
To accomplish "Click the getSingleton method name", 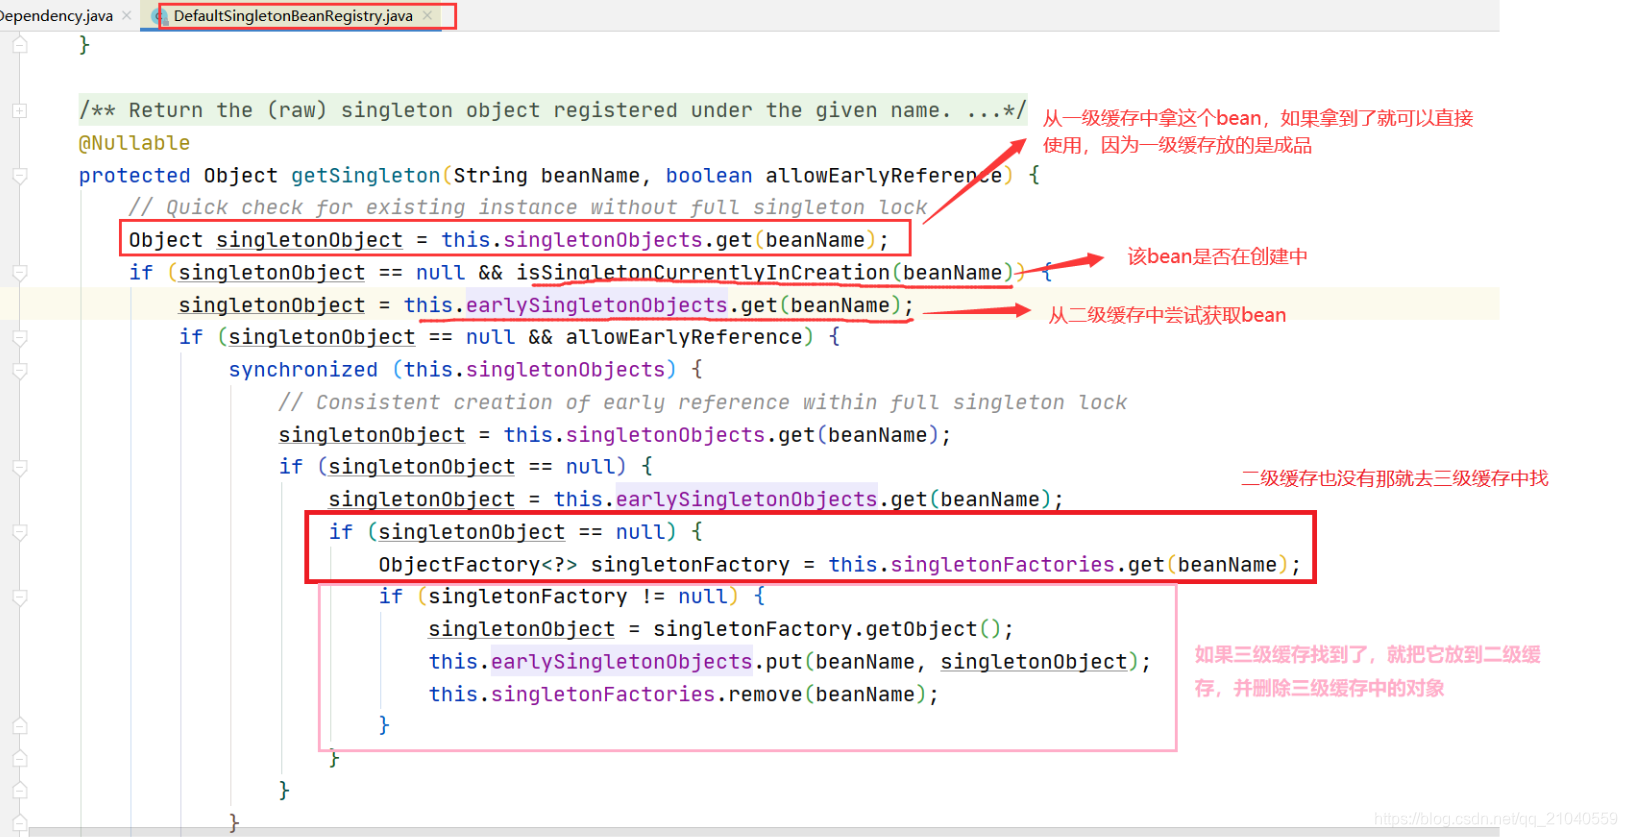I will coord(365,175).
